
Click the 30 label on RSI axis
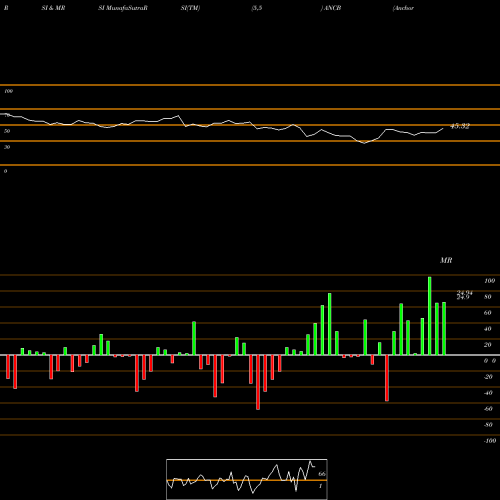[7, 147]
